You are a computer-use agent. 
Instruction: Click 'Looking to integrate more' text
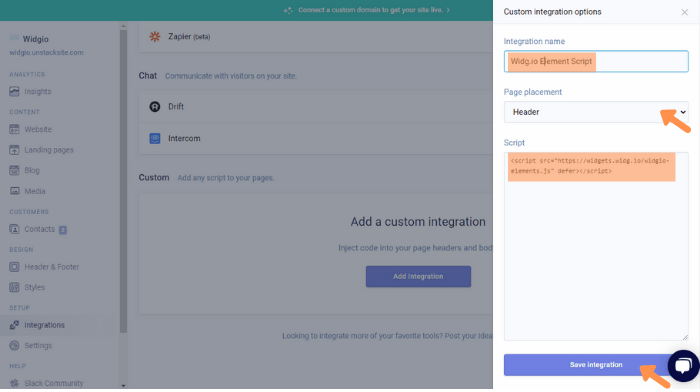(x=387, y=336)
